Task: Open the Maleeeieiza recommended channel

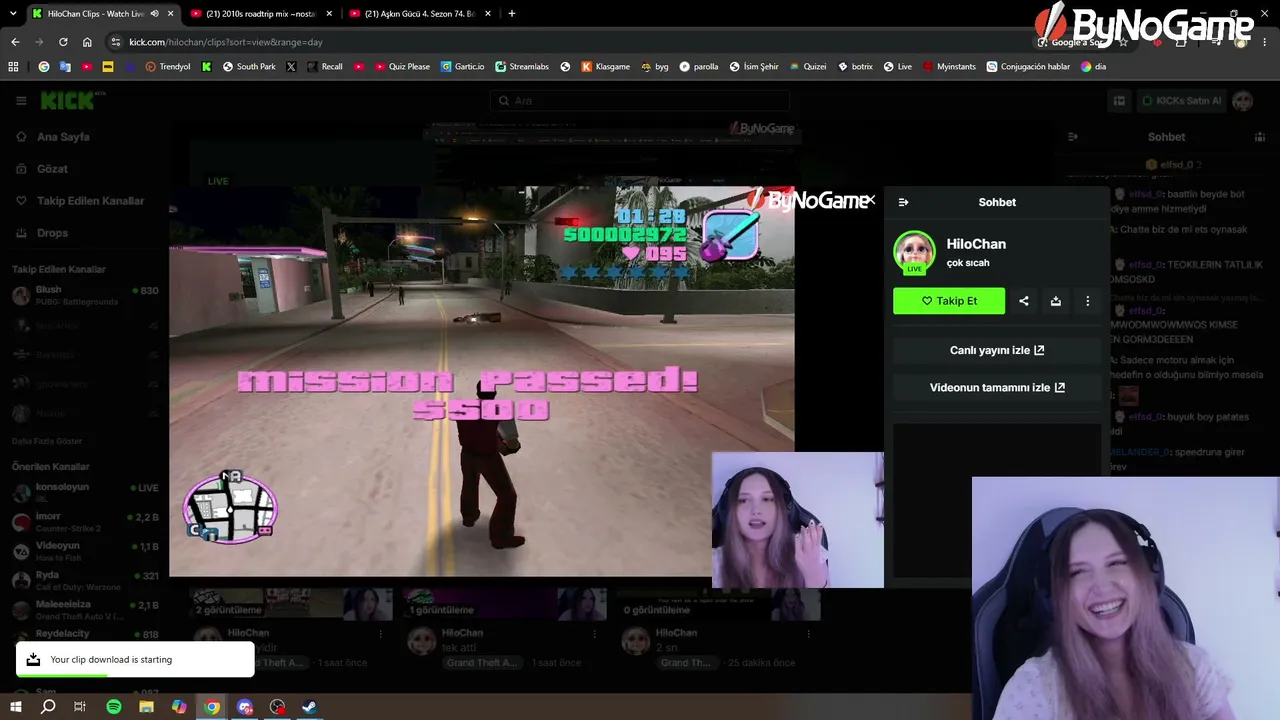Action: (84, 609)
